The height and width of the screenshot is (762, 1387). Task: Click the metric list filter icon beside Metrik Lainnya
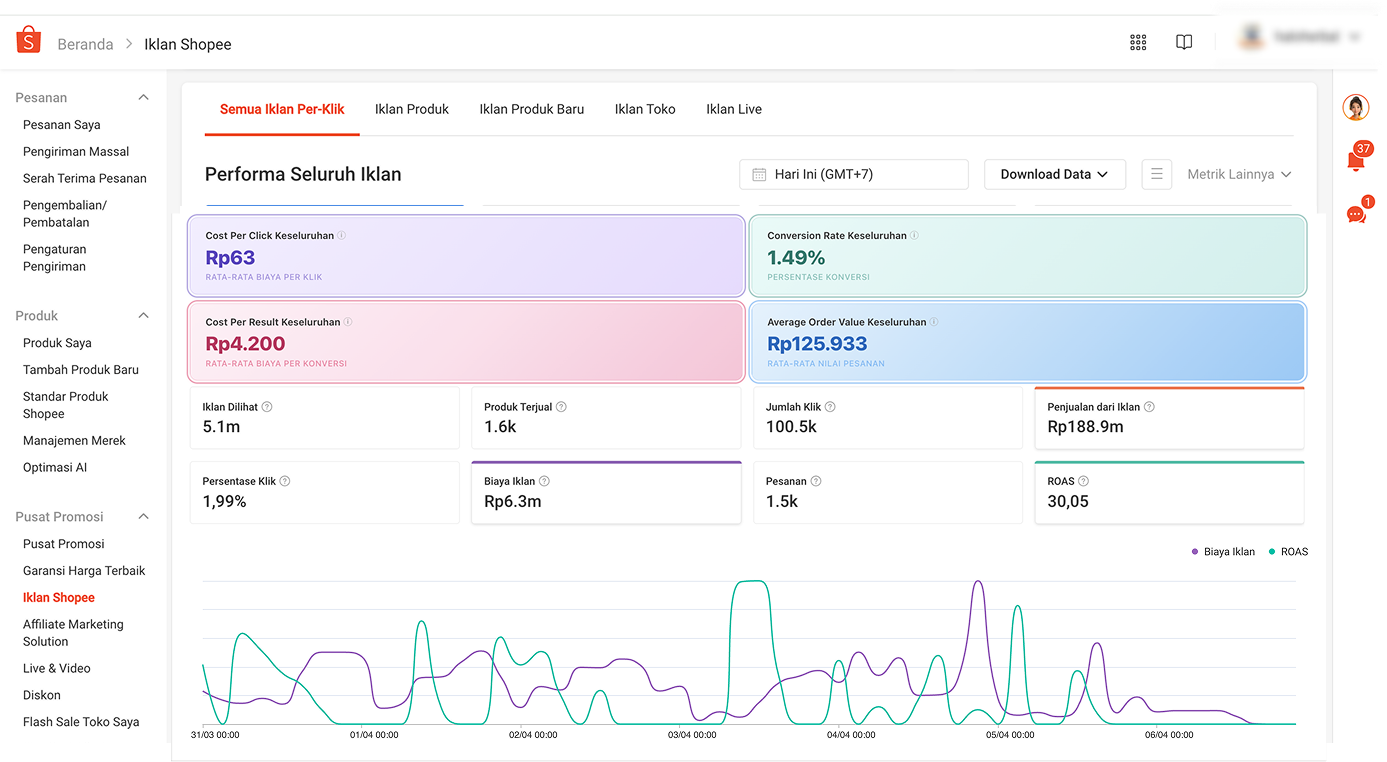point(1157,173)
